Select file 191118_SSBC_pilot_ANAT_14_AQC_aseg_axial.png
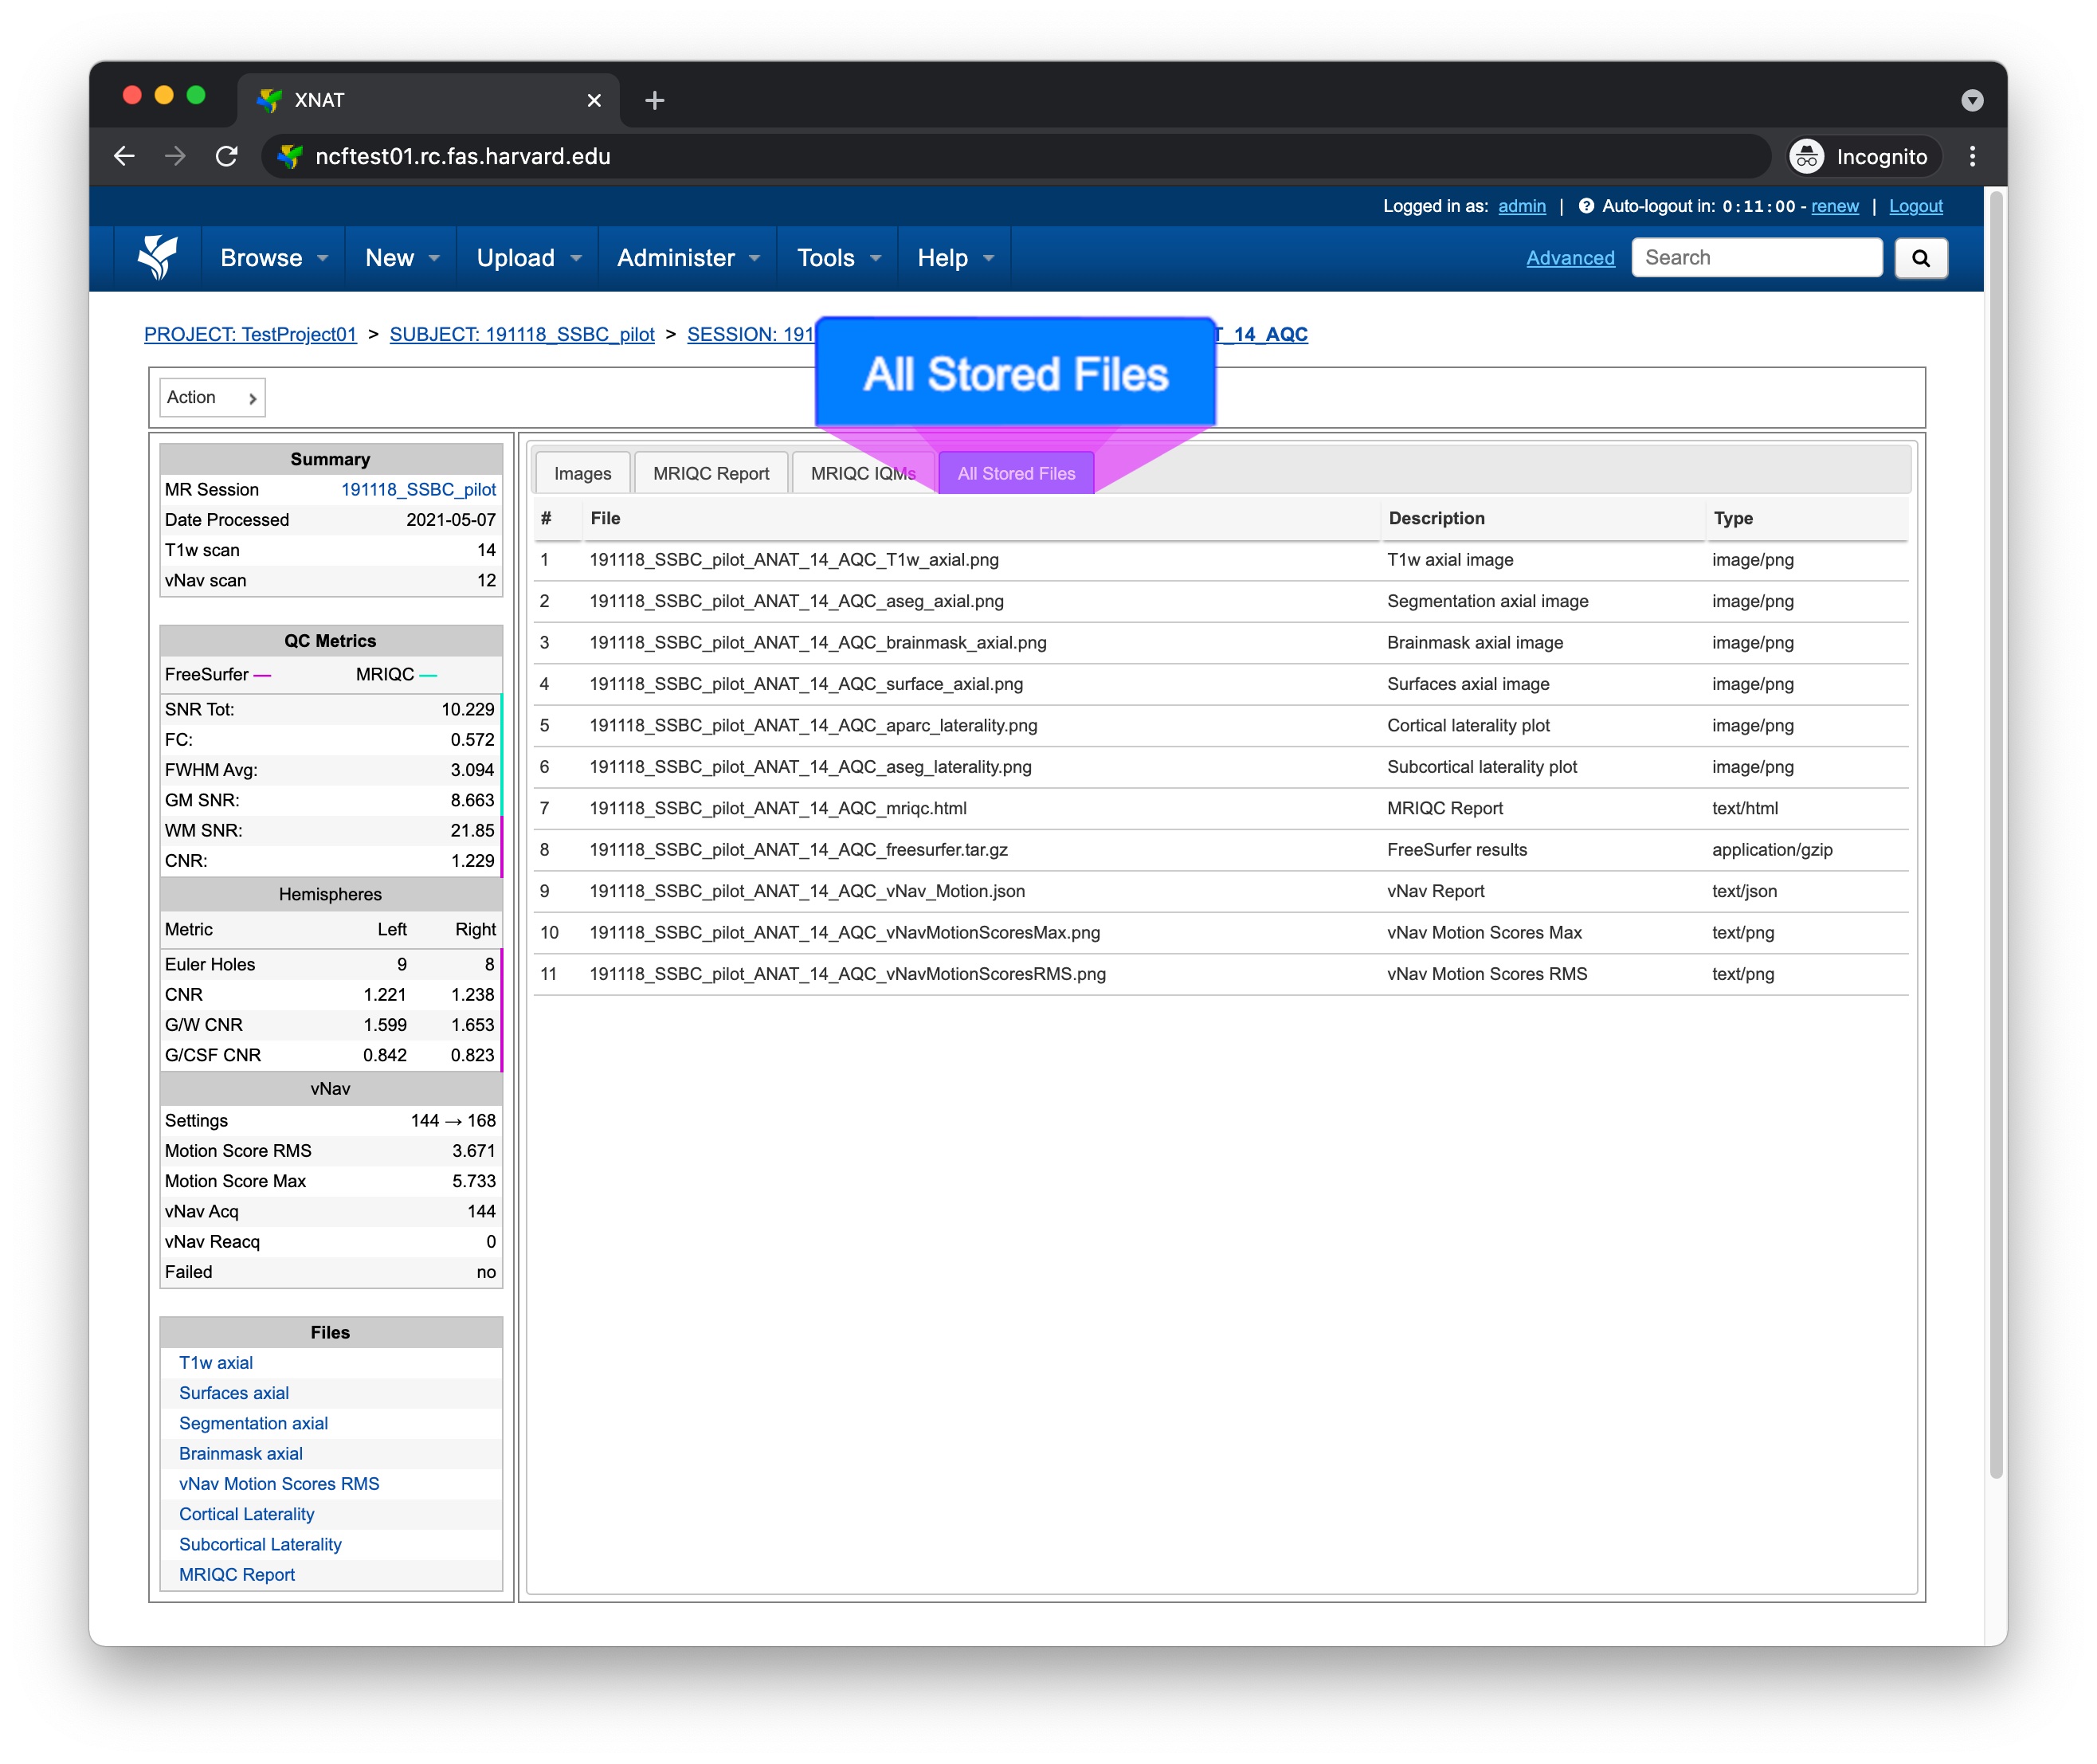Screen dimensions: 2097x1764 point(796,601)
